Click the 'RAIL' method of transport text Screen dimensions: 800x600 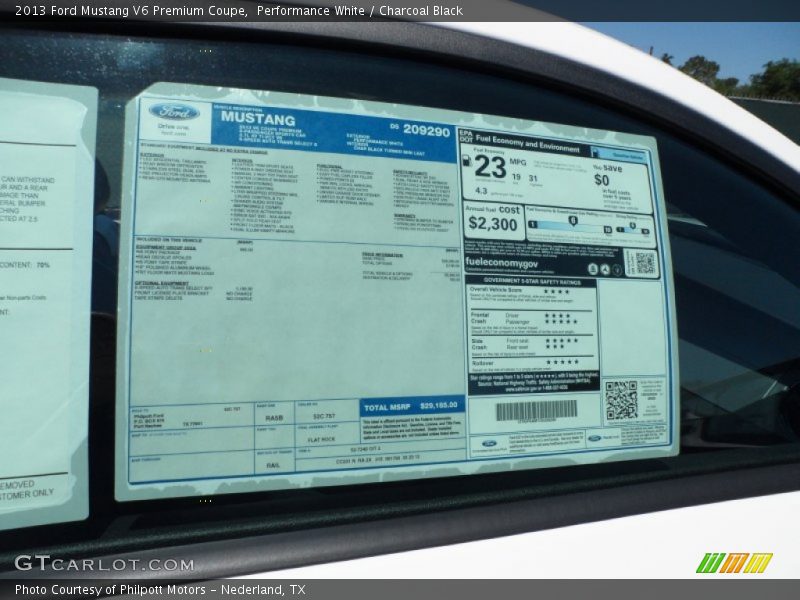[273, 465]
